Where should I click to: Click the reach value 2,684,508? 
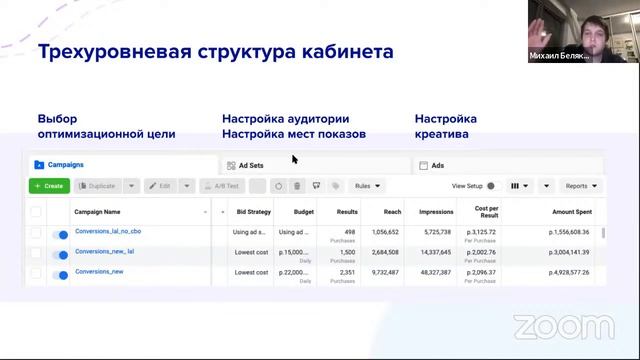click(x=385, y=252)
